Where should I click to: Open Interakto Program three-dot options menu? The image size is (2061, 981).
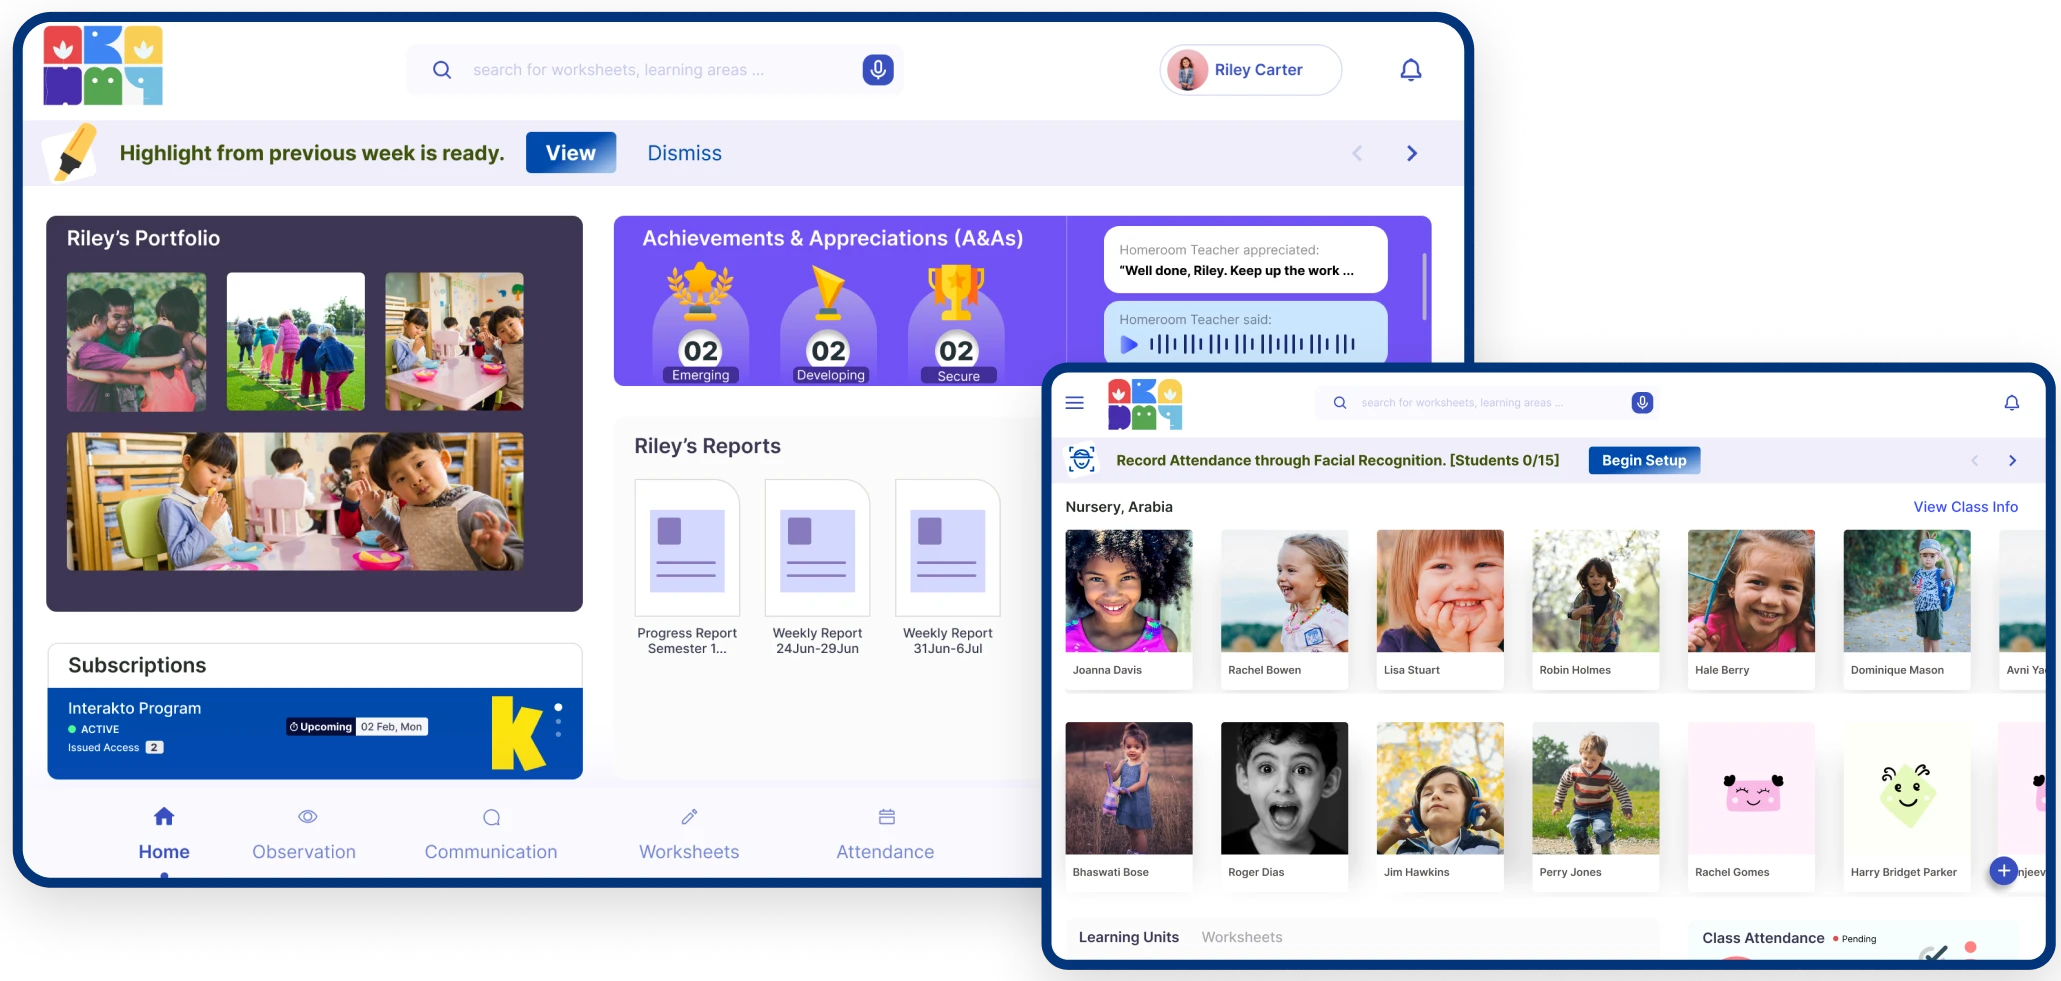click(x=558, y=720)
